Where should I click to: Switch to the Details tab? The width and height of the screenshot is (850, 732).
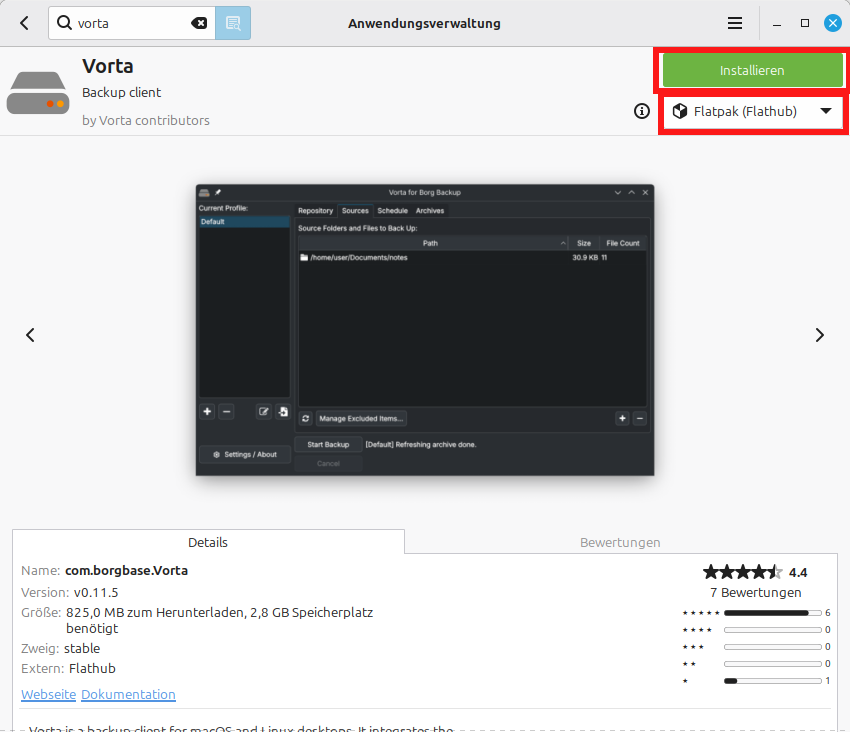[208, 542]
